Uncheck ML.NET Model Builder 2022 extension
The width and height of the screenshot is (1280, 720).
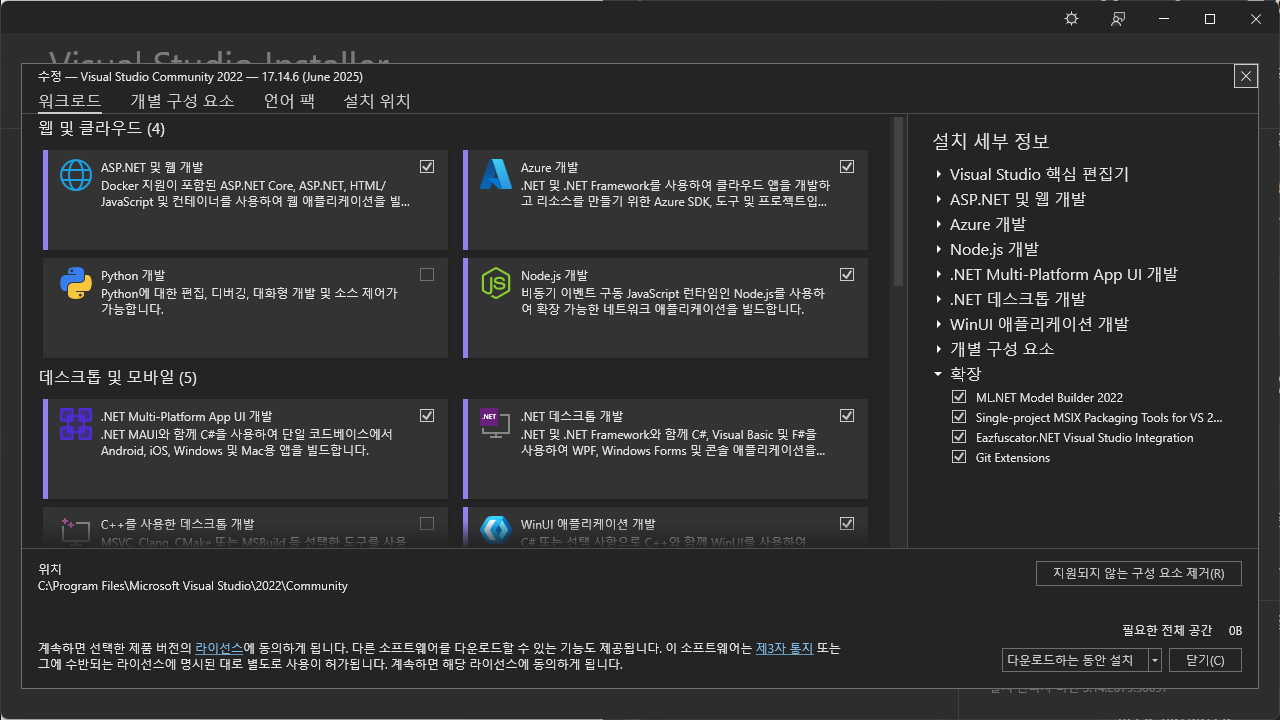(x=960, y=397)
